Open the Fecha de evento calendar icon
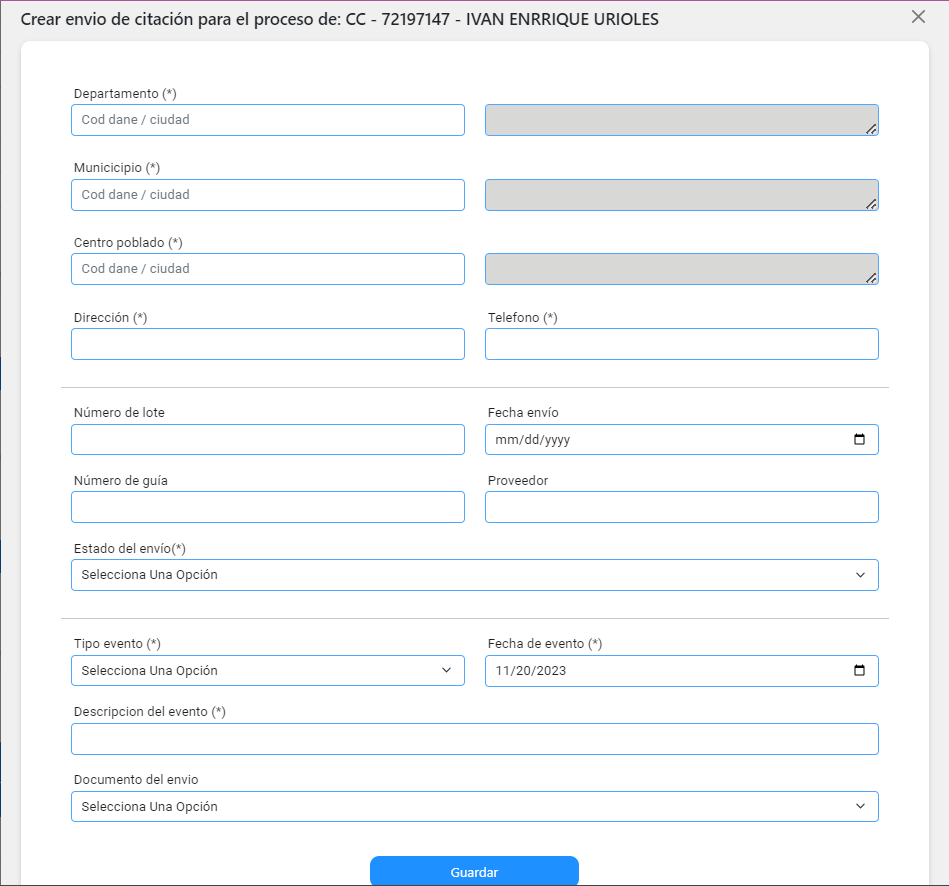 click(859, 670)
